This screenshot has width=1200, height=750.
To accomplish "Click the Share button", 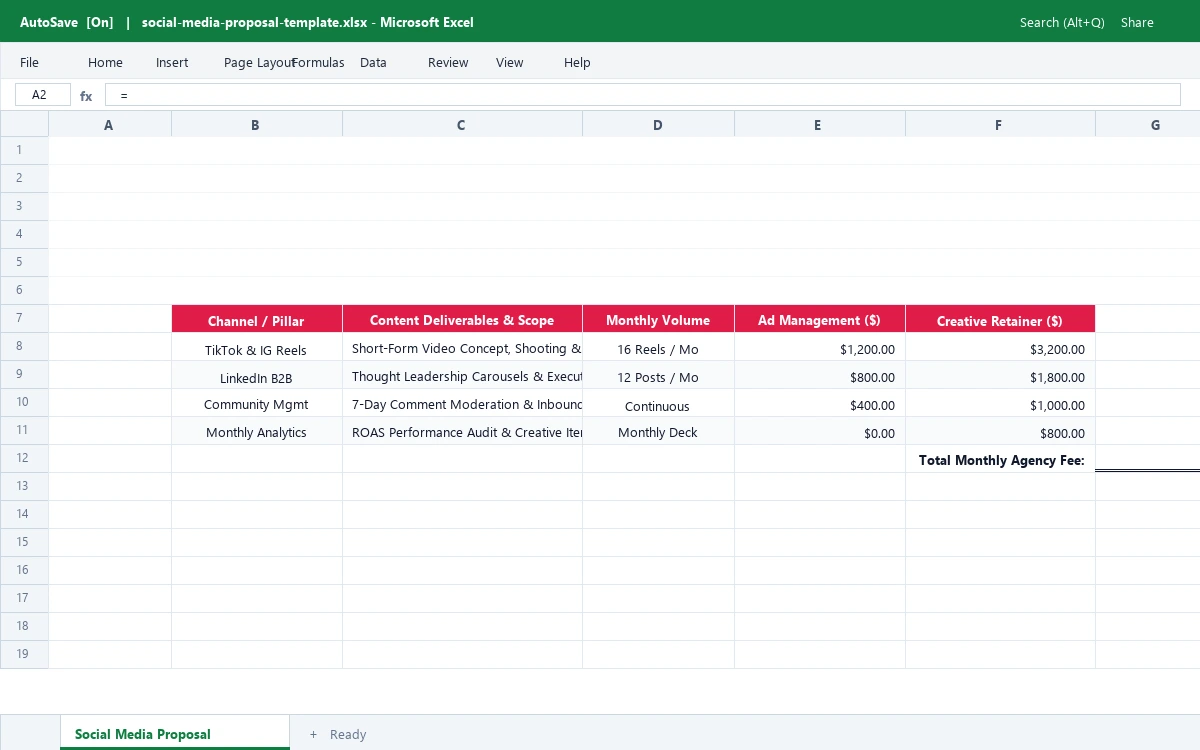I will (1137, 22).
